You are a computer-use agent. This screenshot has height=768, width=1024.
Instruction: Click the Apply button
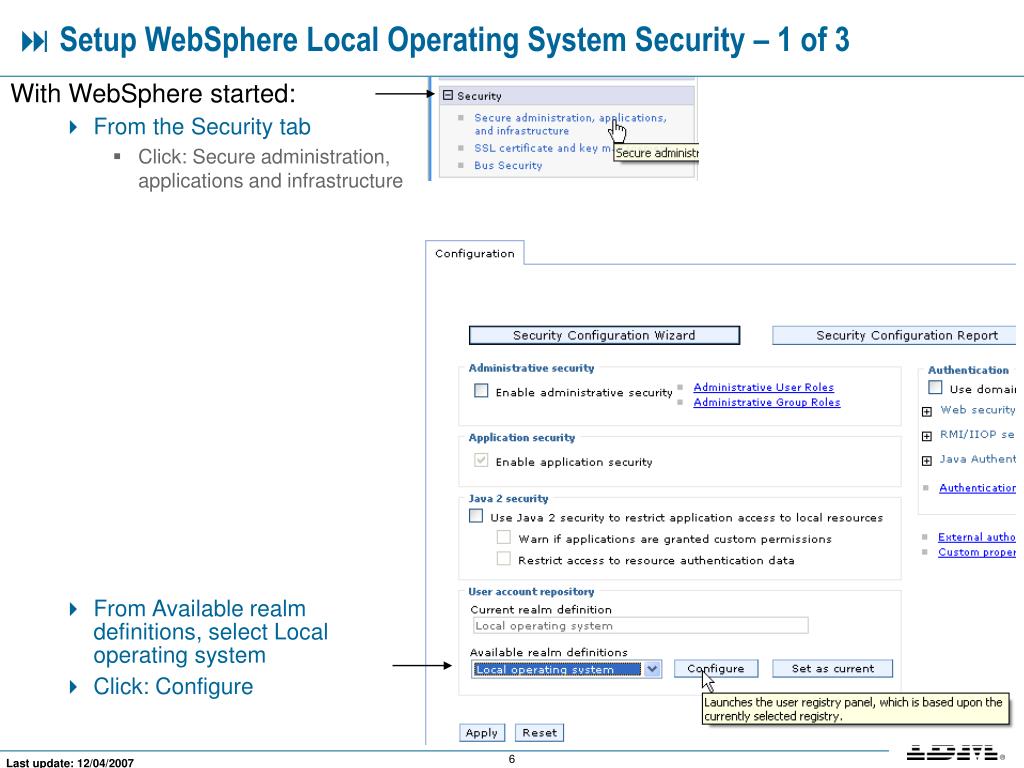coord(481,733)
